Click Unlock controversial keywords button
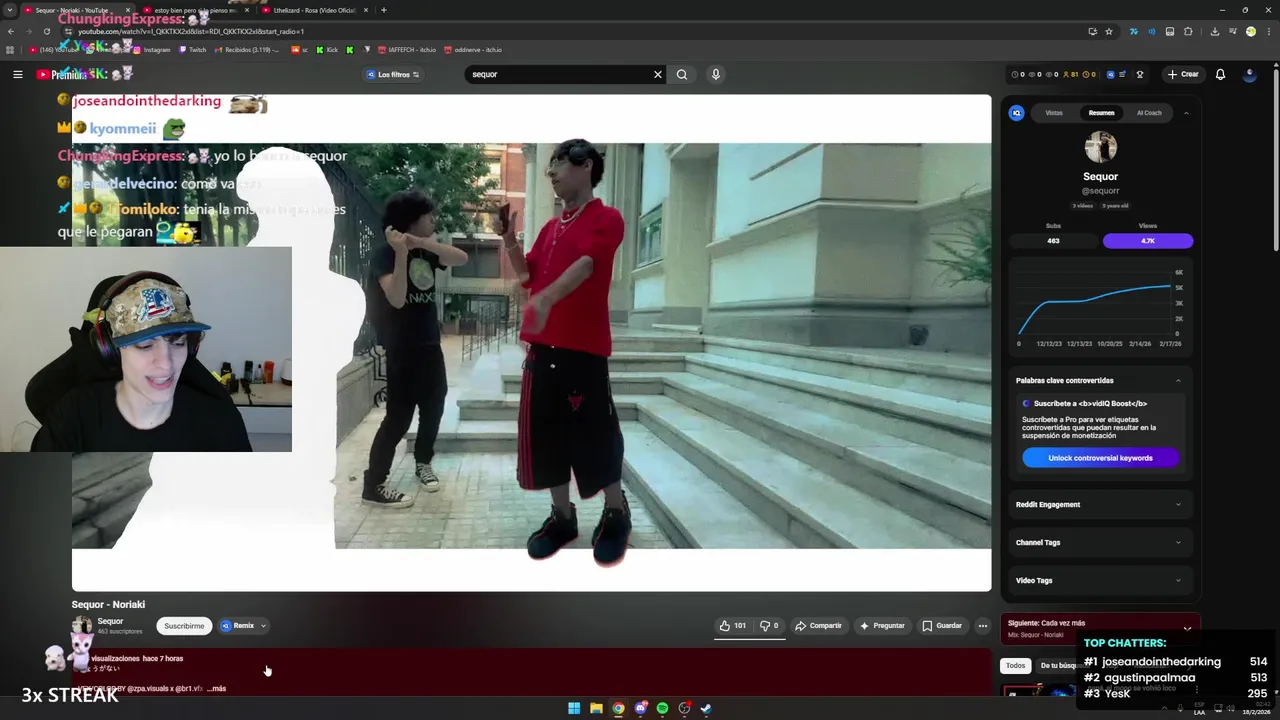The width and height of the screenshot is (1280, 720). [x=1100, y=458]
